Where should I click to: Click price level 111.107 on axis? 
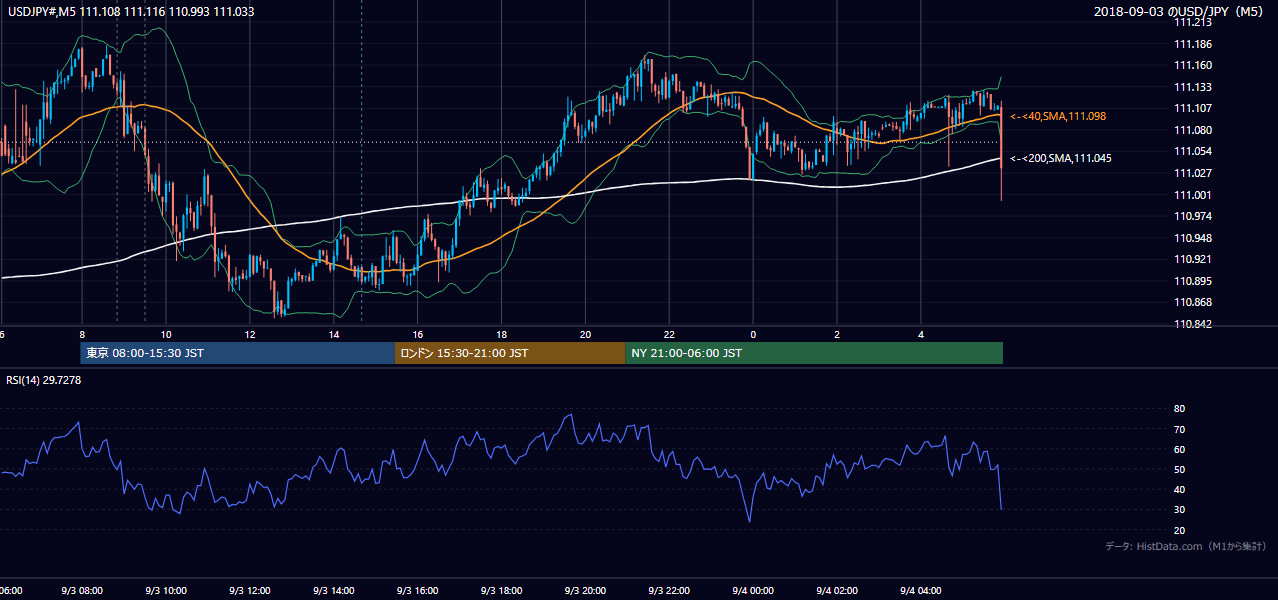click(x=1195, y=108)
